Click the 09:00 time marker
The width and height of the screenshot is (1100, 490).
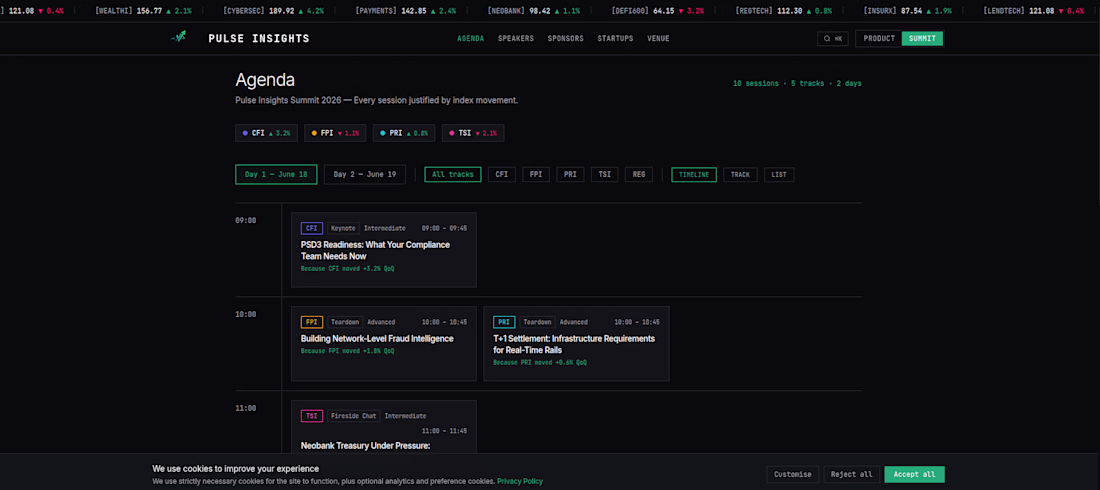tap(246, 220)
